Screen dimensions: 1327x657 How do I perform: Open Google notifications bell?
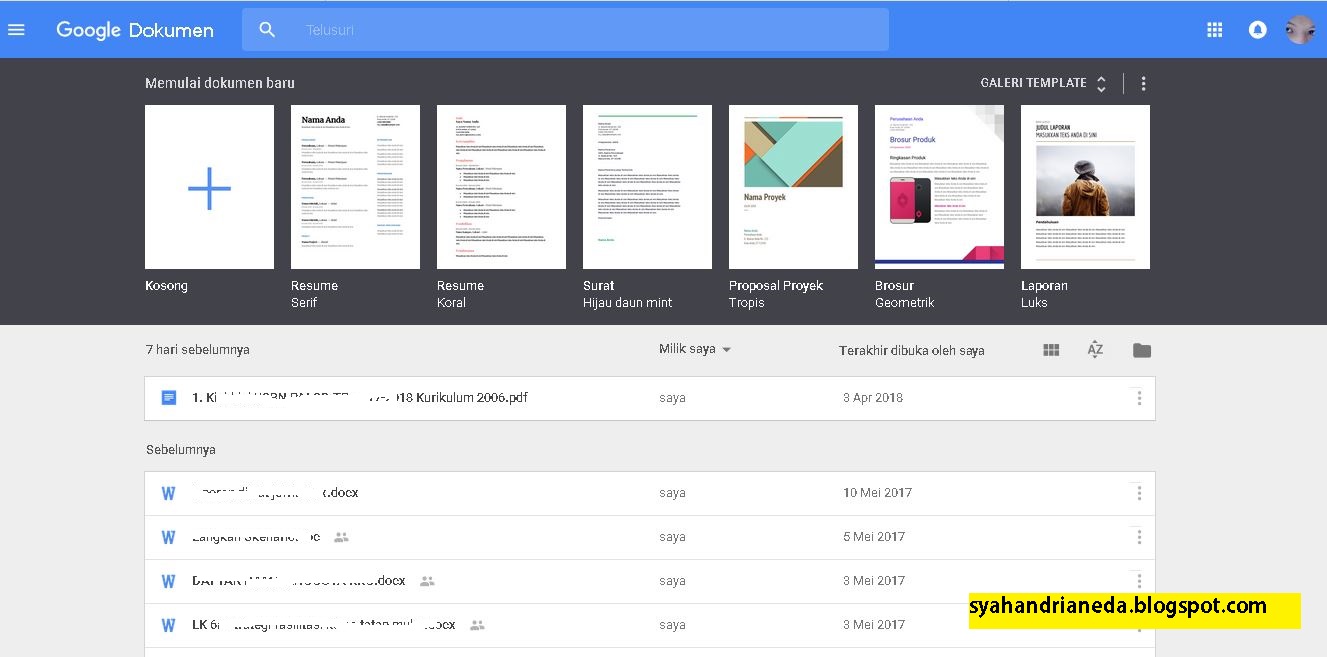click(x=1257, y=29)
